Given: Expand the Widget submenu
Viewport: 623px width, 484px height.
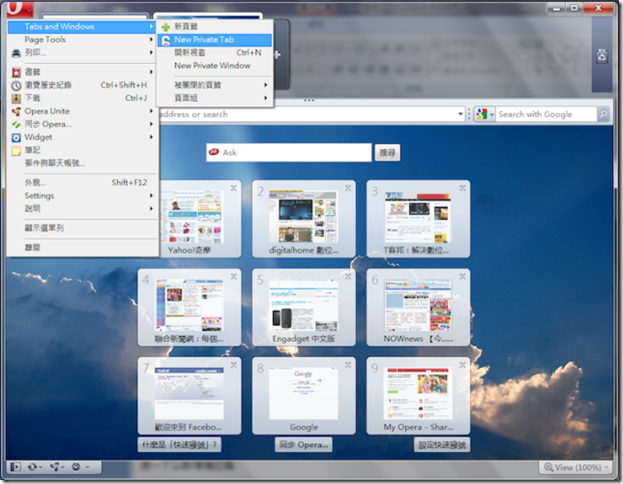Looking at the screenshot, I should coord(82,137).
